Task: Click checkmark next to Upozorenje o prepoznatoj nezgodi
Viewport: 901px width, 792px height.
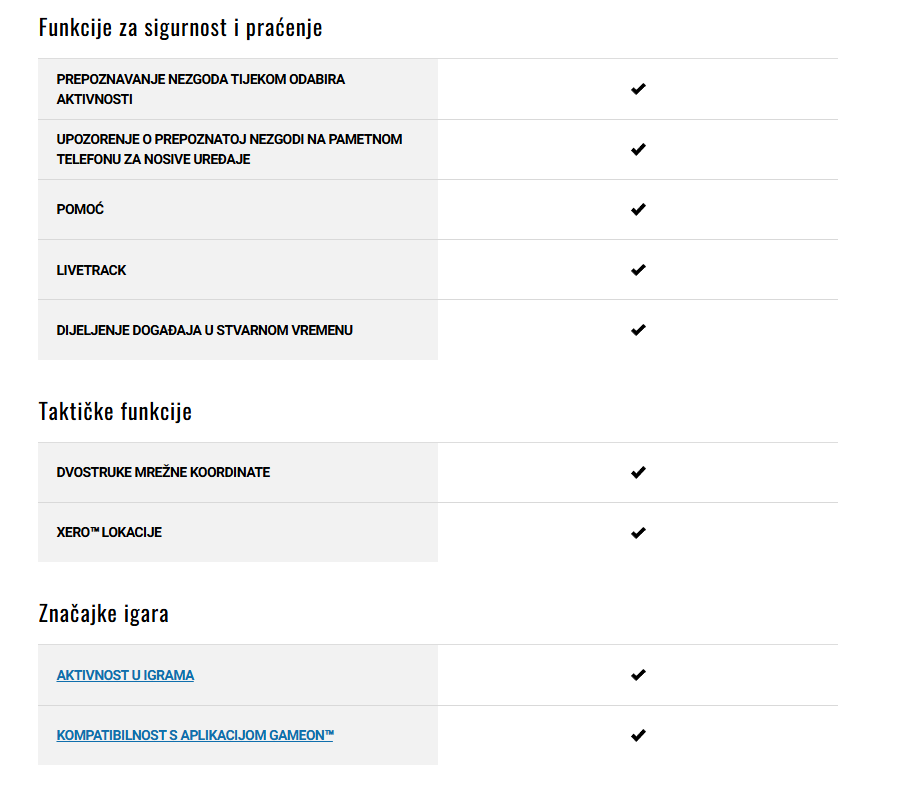Action: click(x=638, y=149)
